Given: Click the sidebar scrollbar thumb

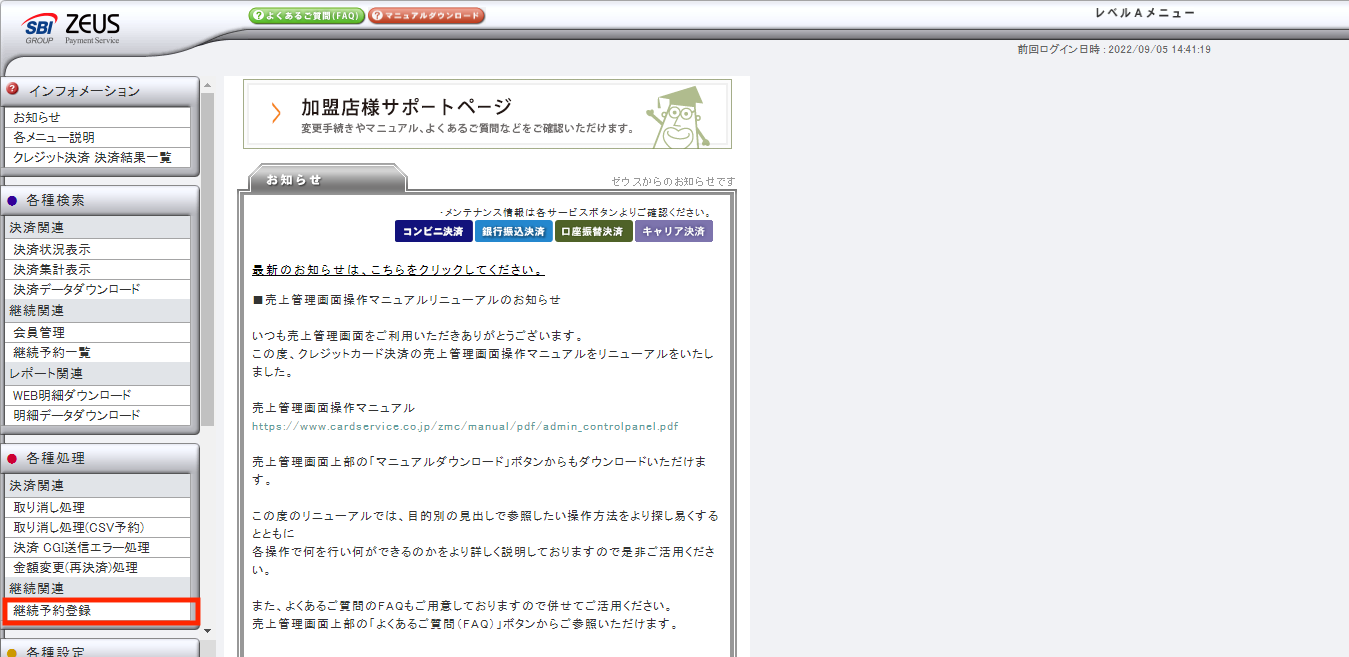Looking at the screenshot, I should (208, 260).
